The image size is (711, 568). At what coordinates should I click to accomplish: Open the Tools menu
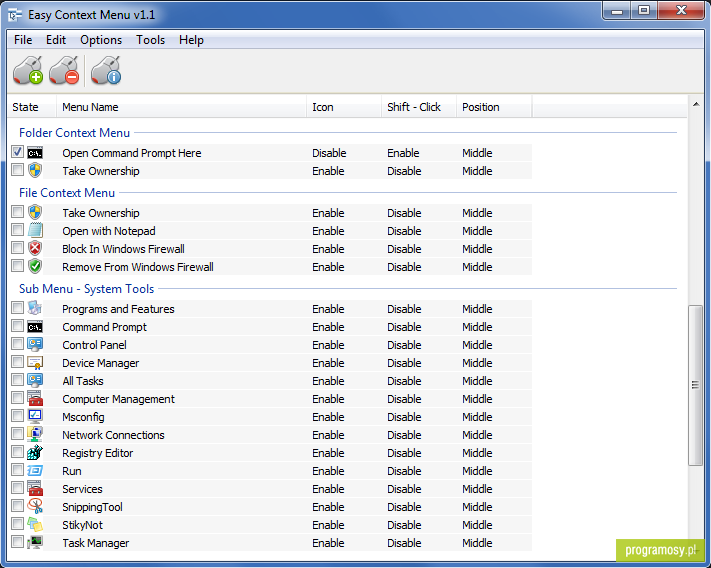(151, 40)
